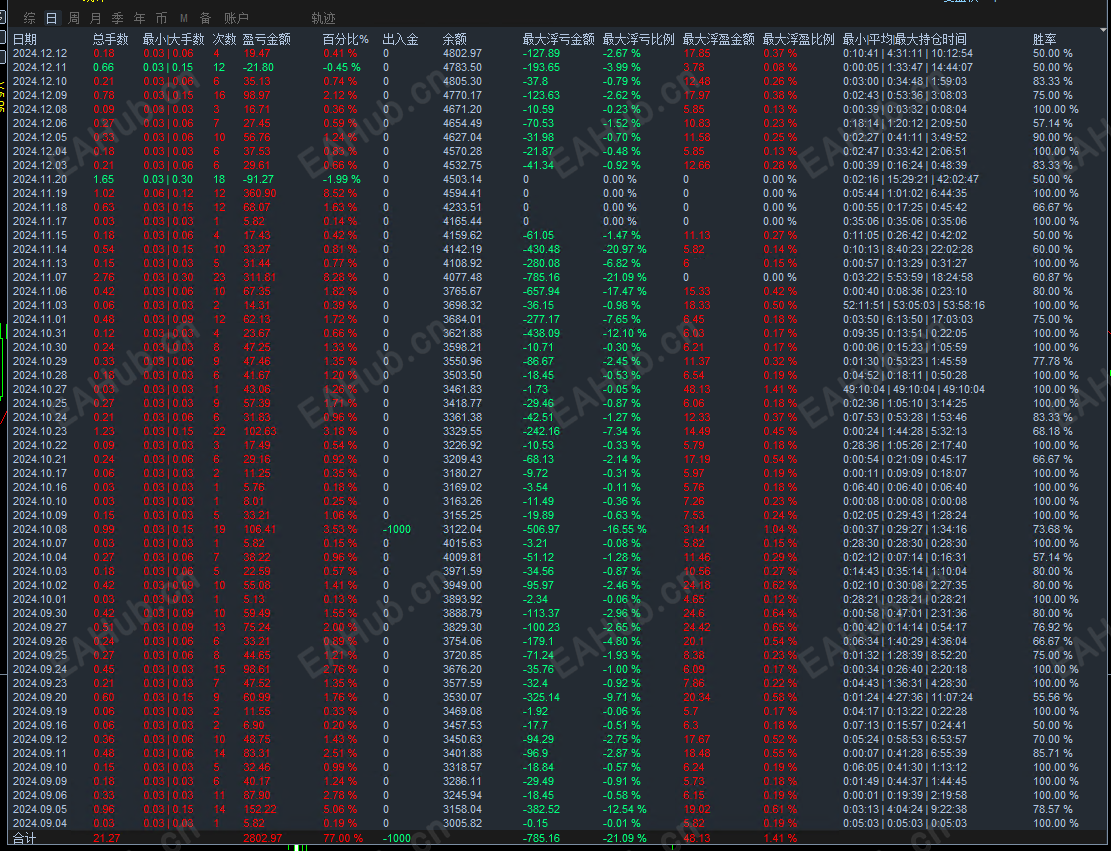The image size is (1111, 851).
Task: Select the 2024.11.19 date row
Action: (40, 193)
